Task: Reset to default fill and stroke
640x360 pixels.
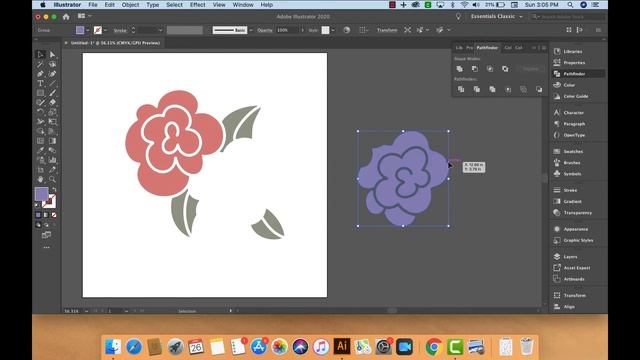Action: click(38, 205)
